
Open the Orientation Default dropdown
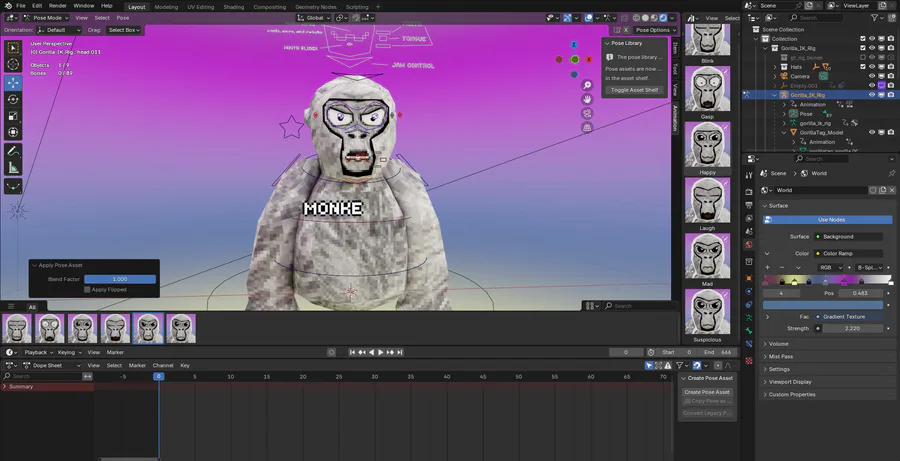(60, 30)
